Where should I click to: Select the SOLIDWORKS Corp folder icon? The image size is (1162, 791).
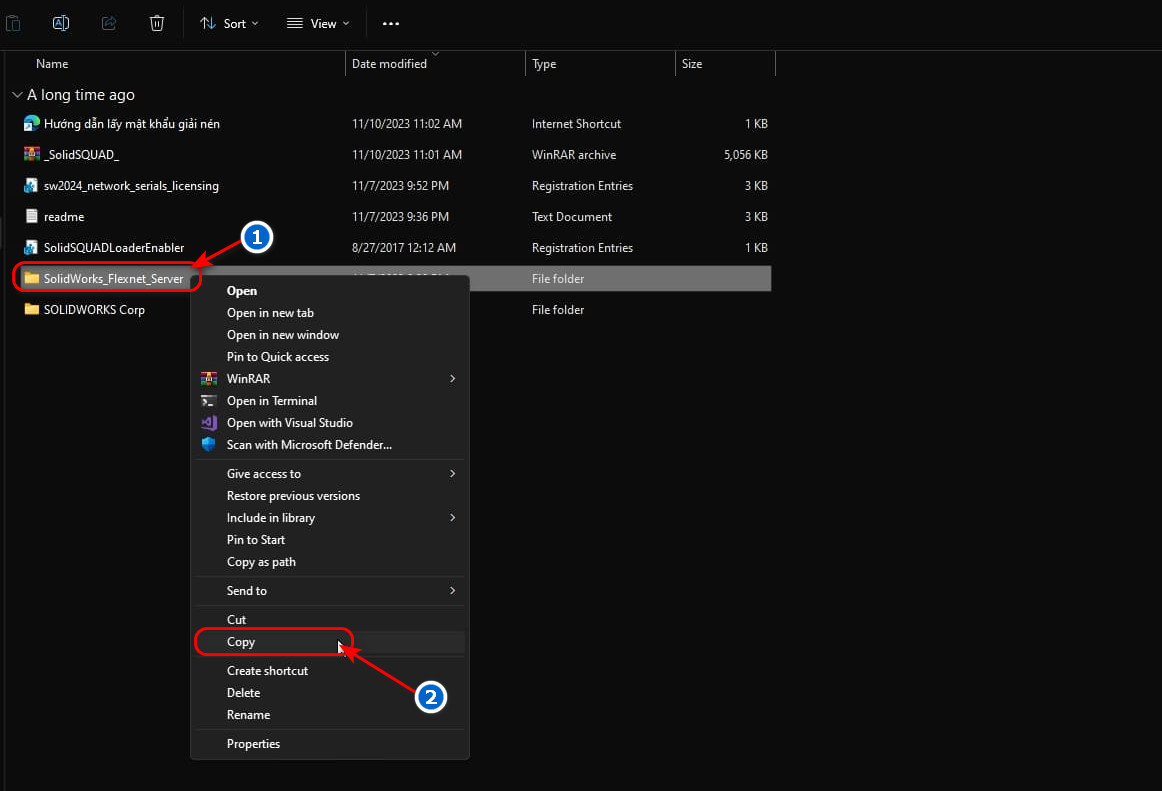click(x=32, y=309)
